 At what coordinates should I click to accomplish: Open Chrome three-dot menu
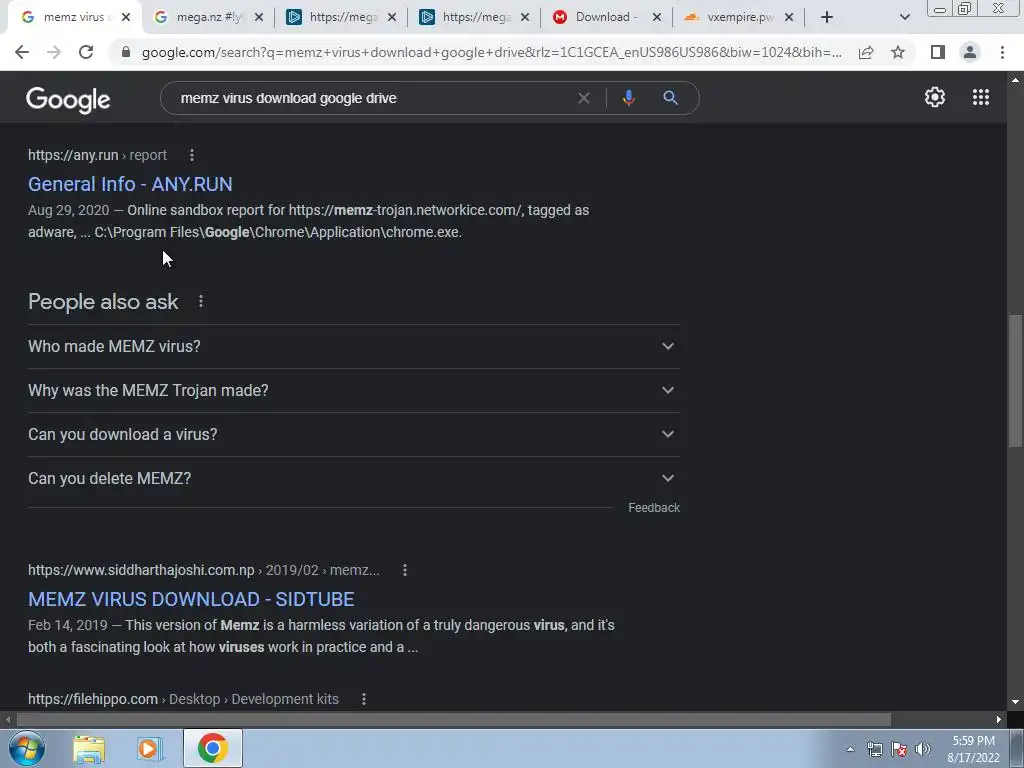click(x=1002, y=52)
